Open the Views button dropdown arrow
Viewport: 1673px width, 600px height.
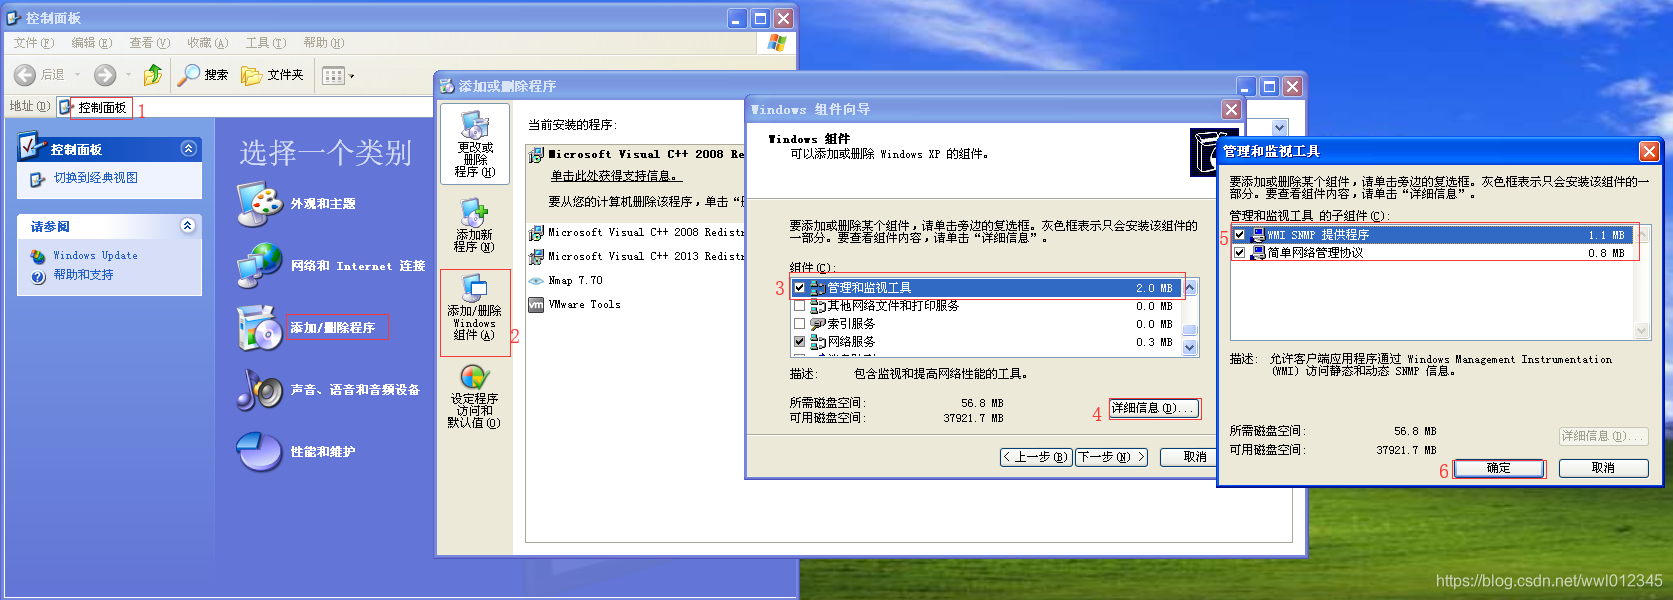coord(351,76)
